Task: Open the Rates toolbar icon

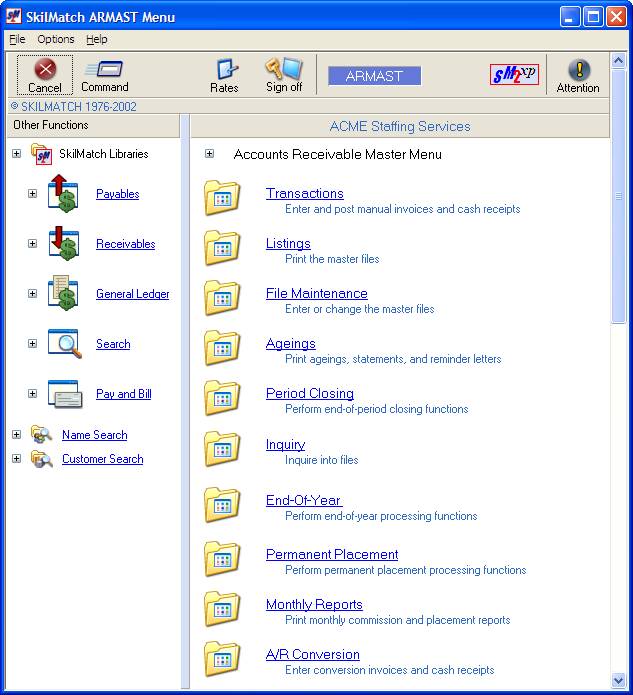Action: point(227,70)
